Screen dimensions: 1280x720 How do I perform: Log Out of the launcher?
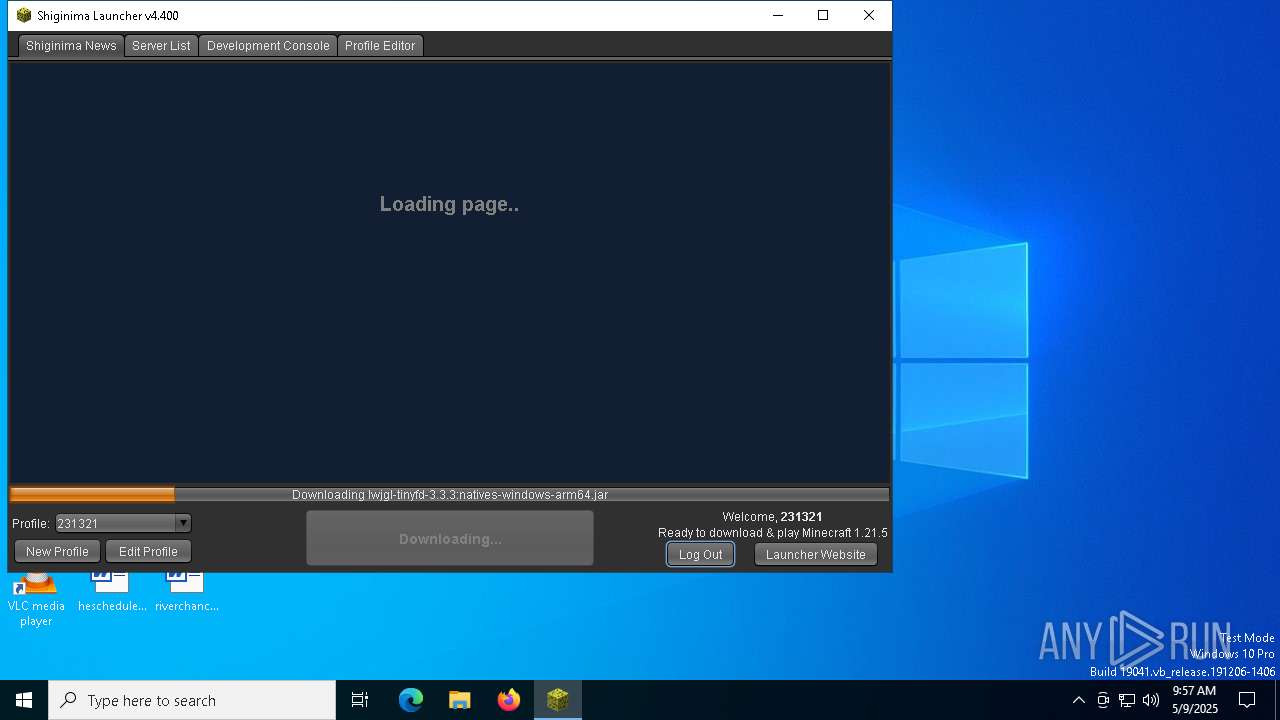coord(700,554)
